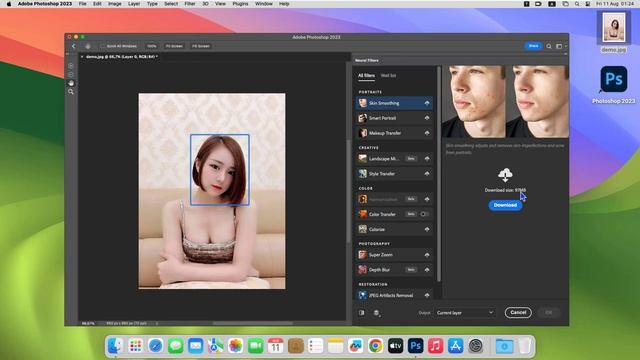Screen dimensions: 640x360
Task: Click the Skin Smoothing filter thumbnail icon
Action: click(x=362, y=103)
